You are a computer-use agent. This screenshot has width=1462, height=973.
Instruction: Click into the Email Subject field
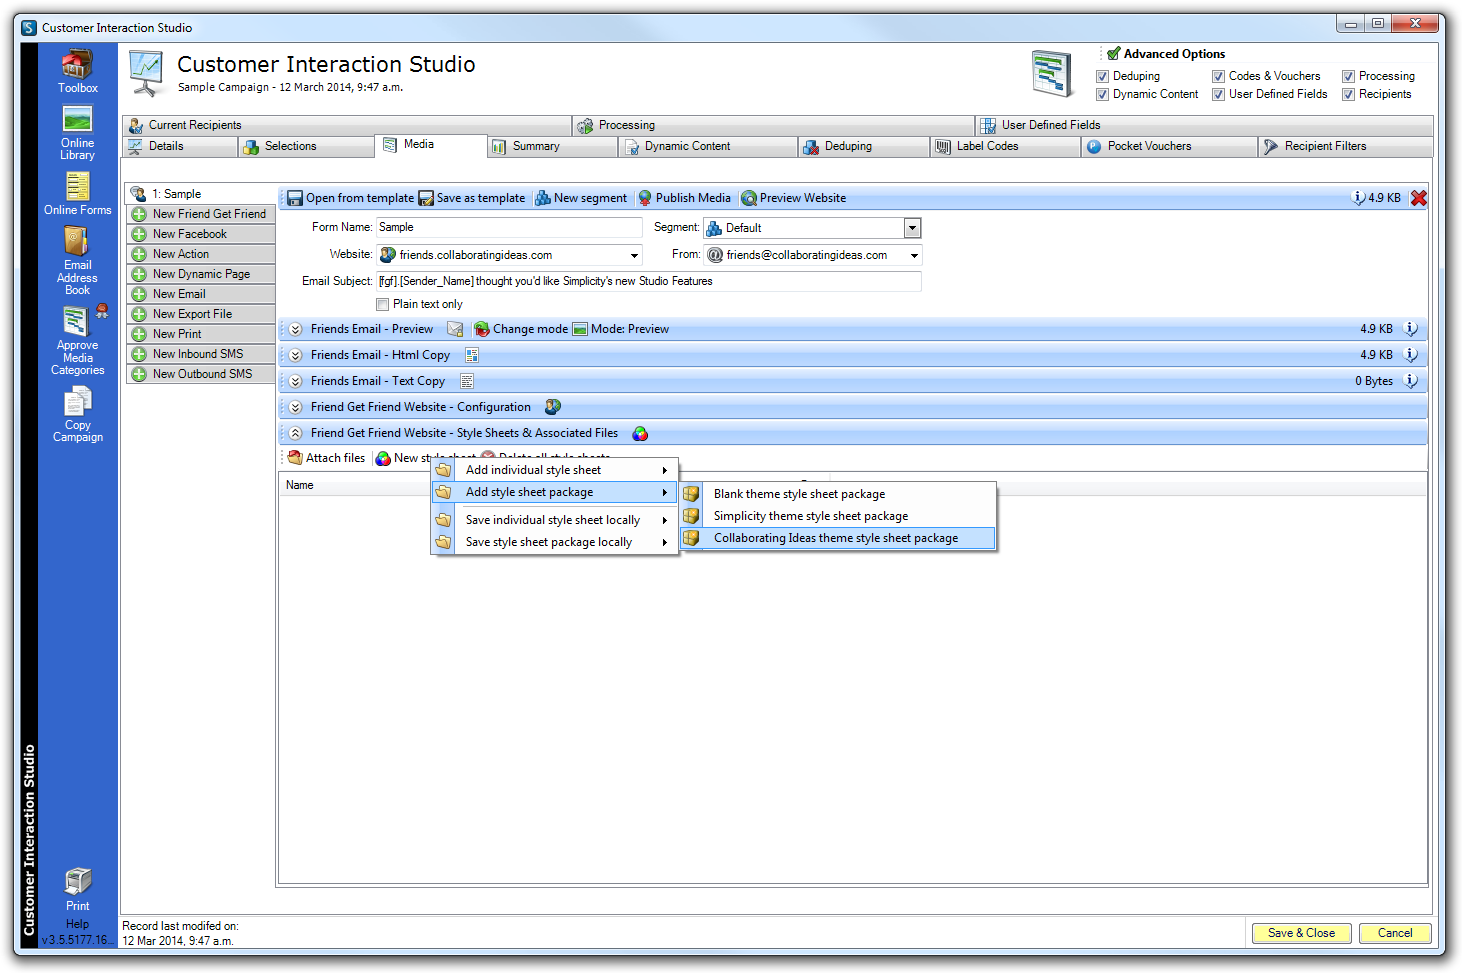648,281
